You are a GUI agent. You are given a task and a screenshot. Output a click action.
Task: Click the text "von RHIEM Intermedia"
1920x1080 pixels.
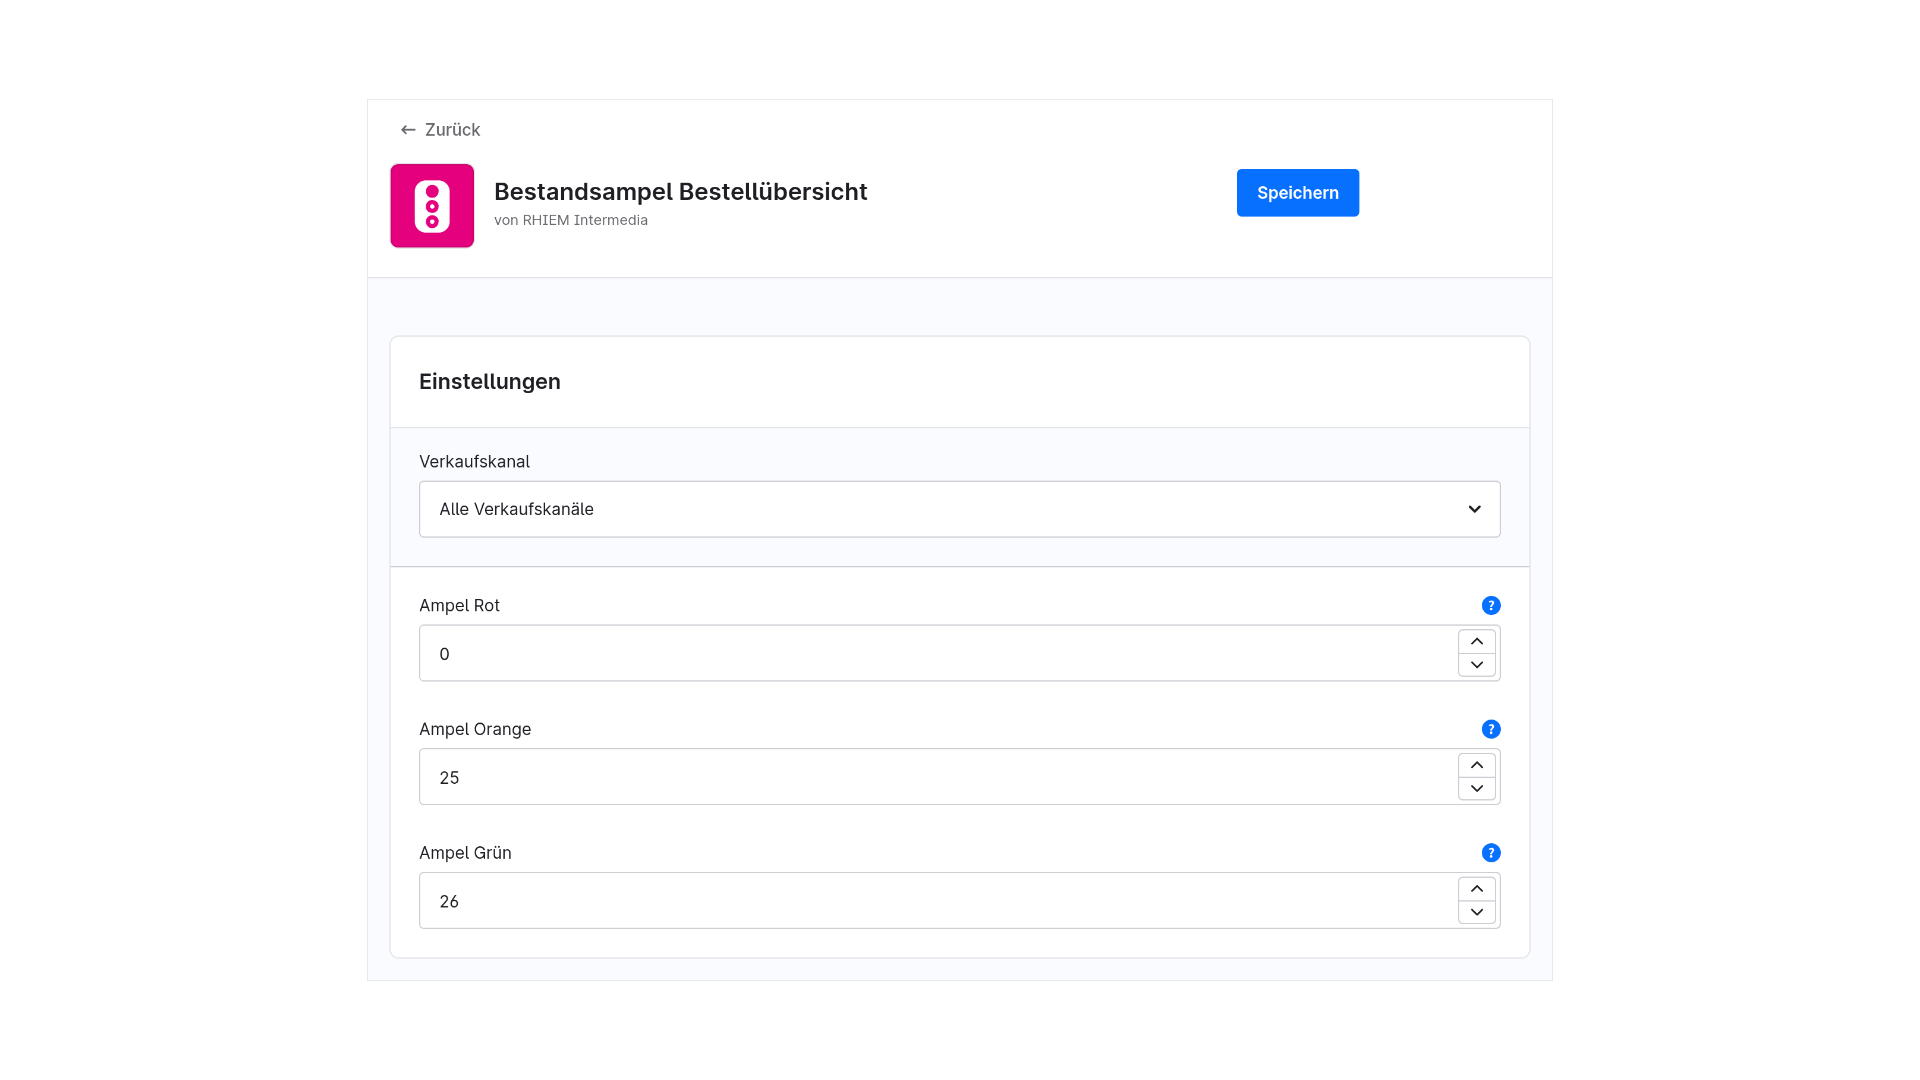tap(571, 220)
